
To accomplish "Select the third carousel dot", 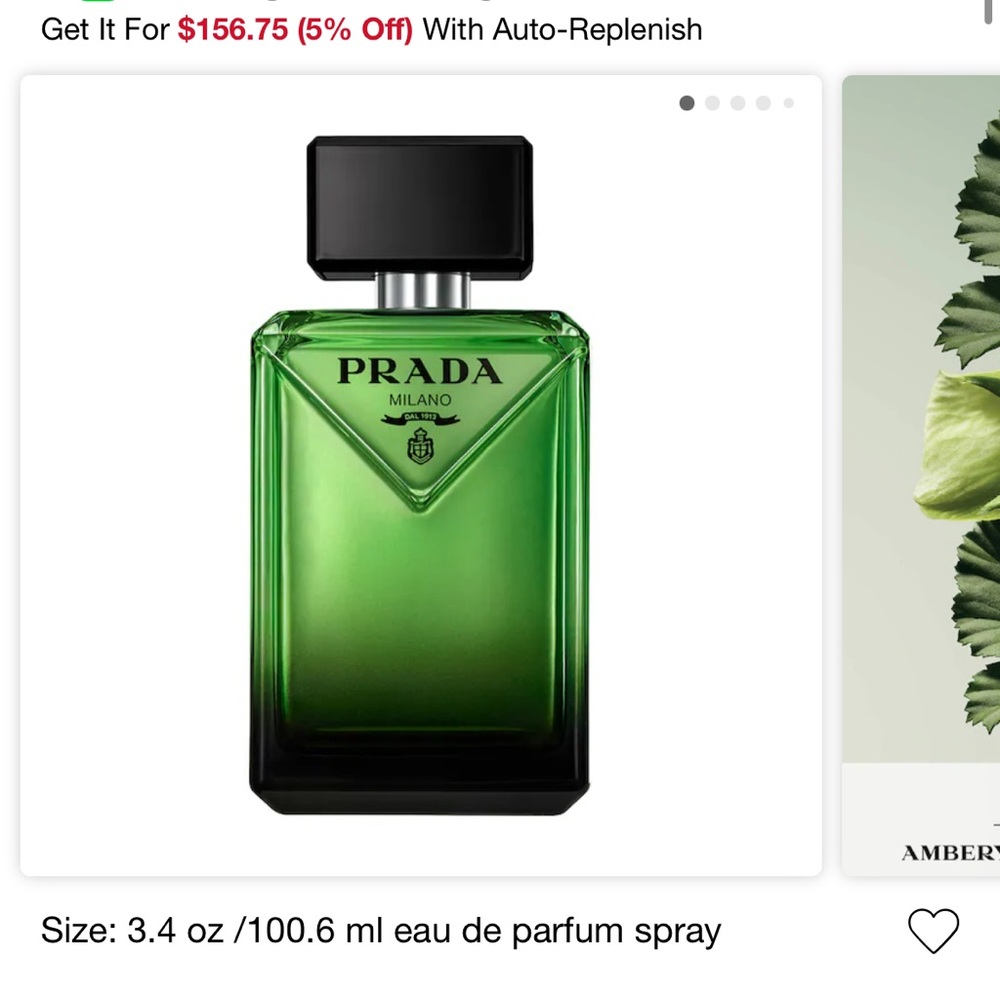I will pos(737,102).
